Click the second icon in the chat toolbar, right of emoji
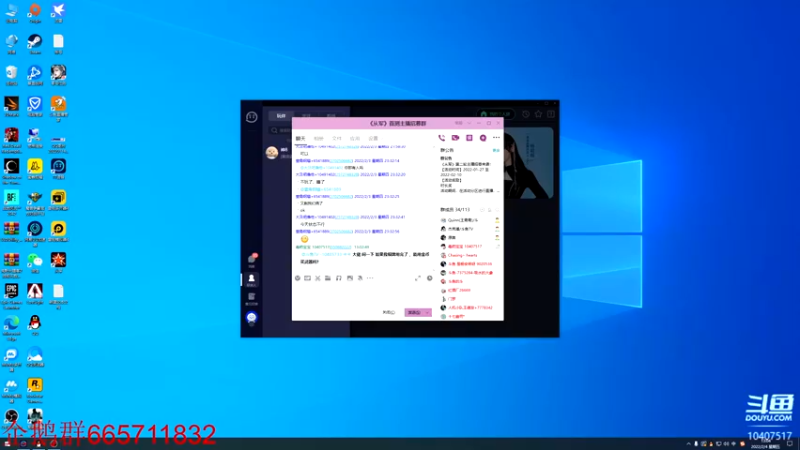800x450 pixels. pyautogui.click(x=308, y=278)
